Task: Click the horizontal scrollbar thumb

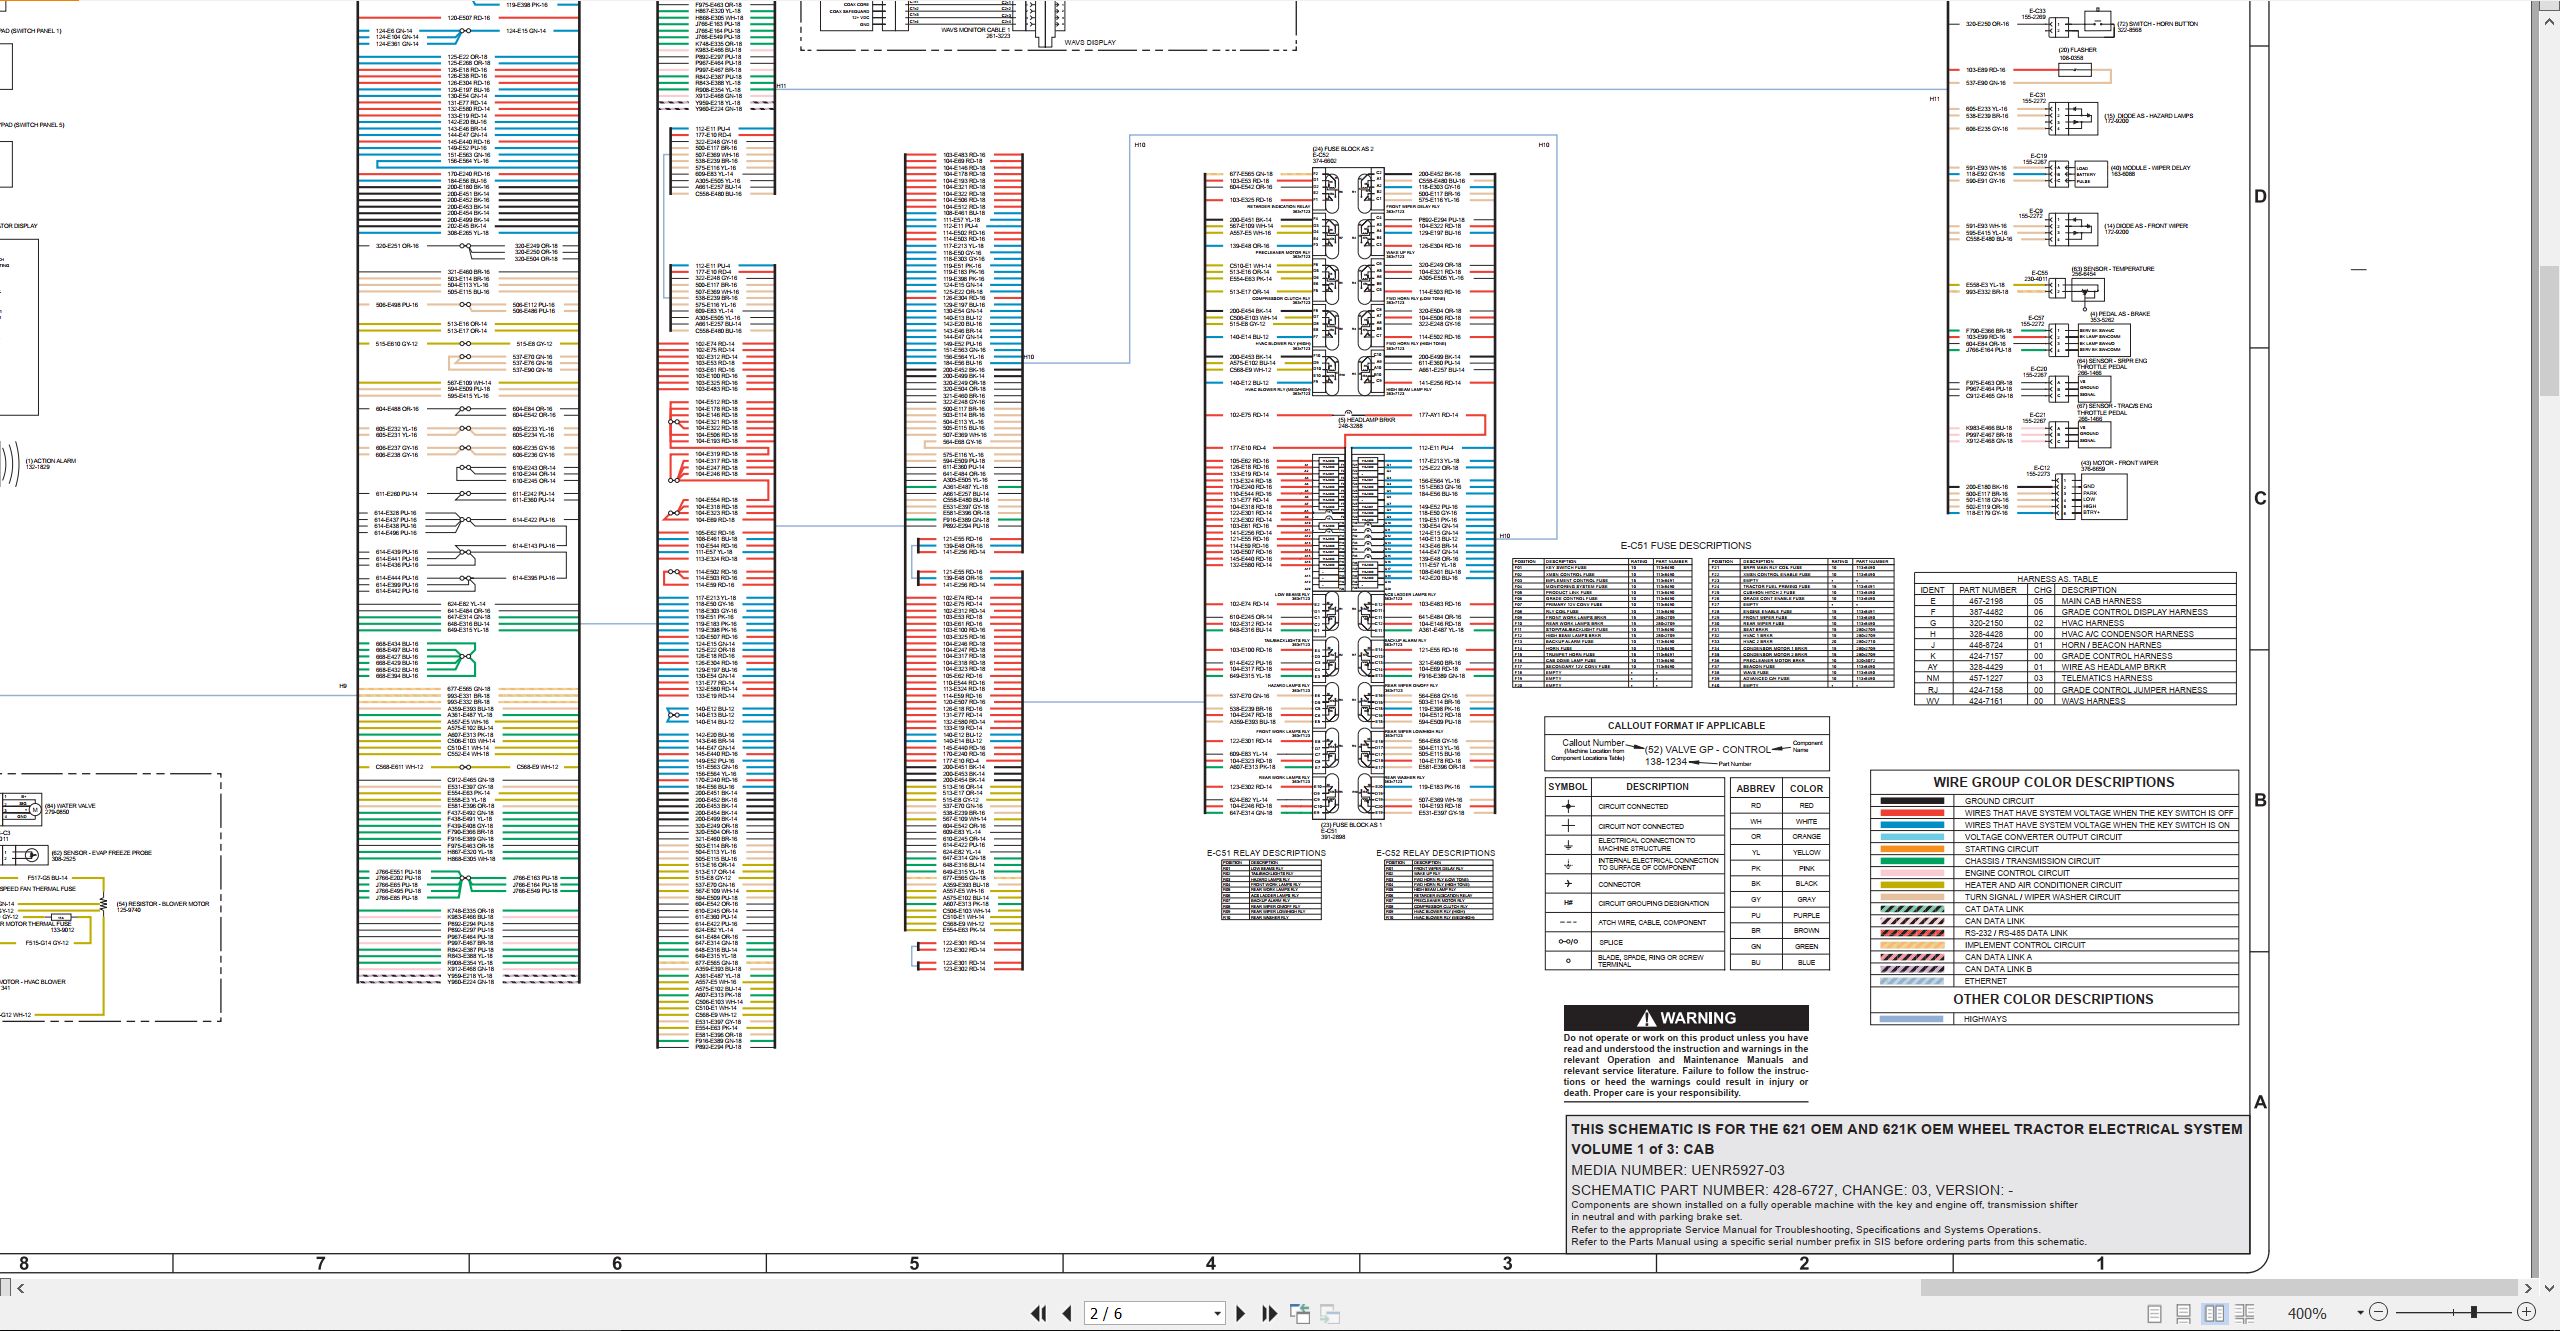Action: click(2218, 1288)
